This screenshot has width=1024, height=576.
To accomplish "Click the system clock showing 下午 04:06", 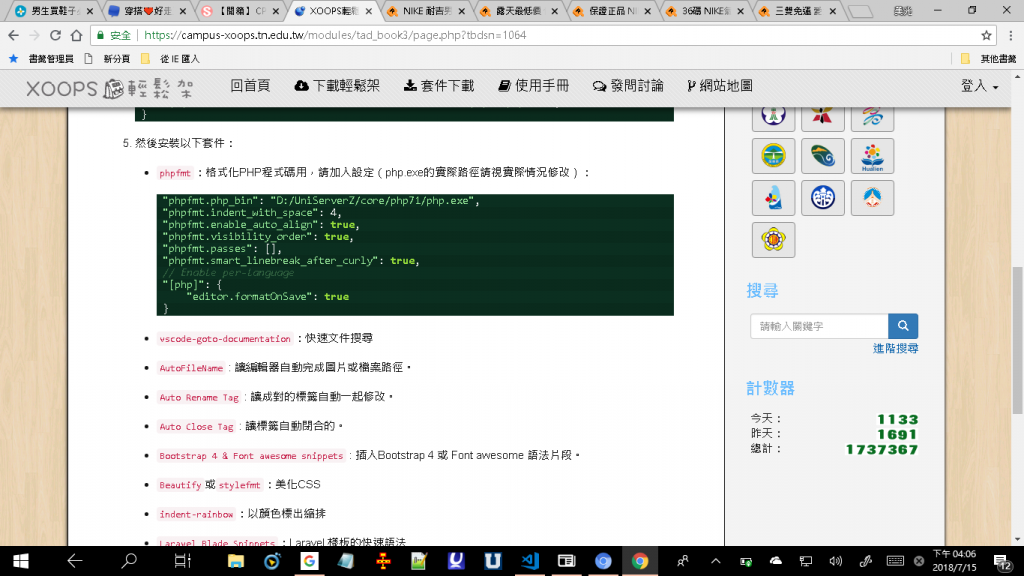I will coord(954,561).
